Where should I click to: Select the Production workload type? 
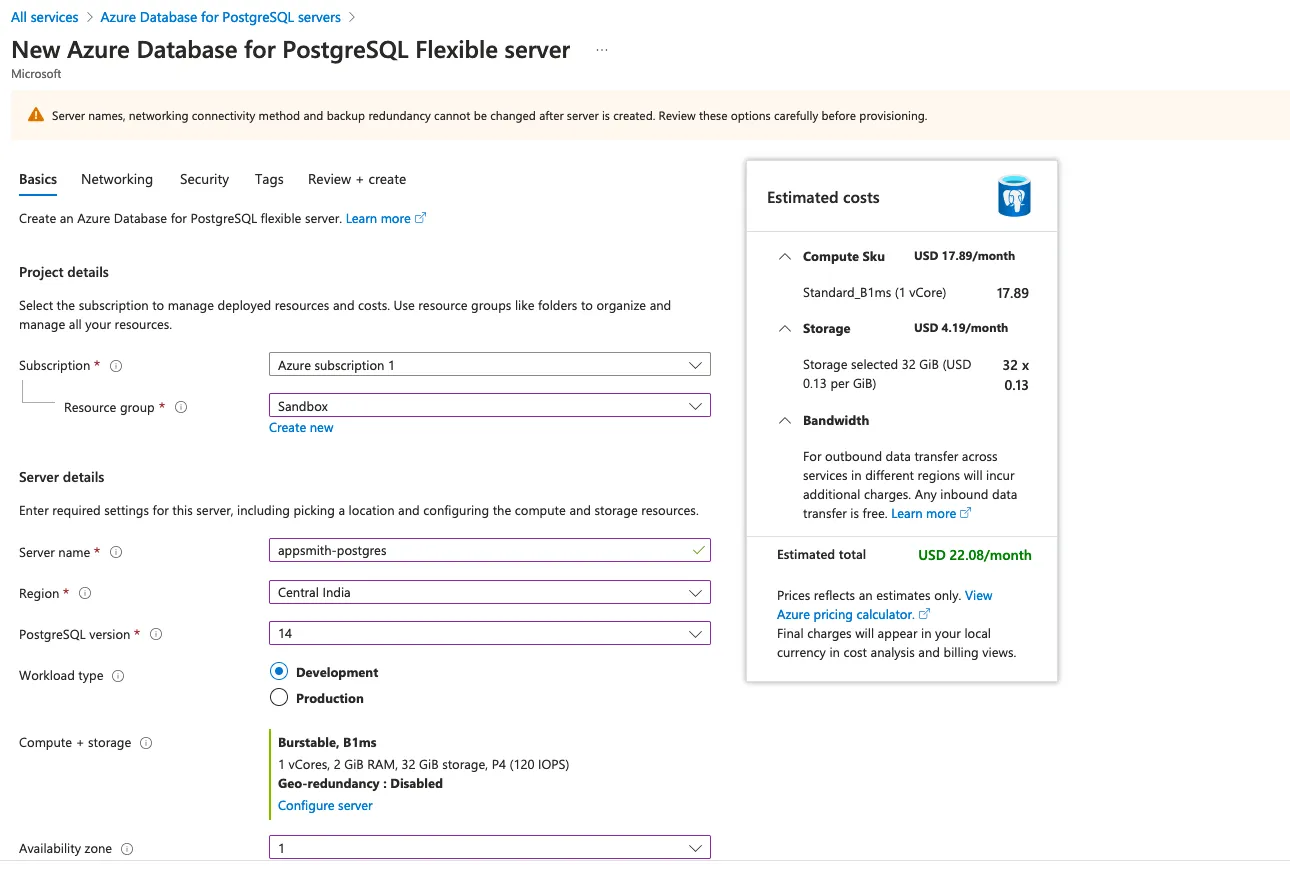tap(279, 698)
